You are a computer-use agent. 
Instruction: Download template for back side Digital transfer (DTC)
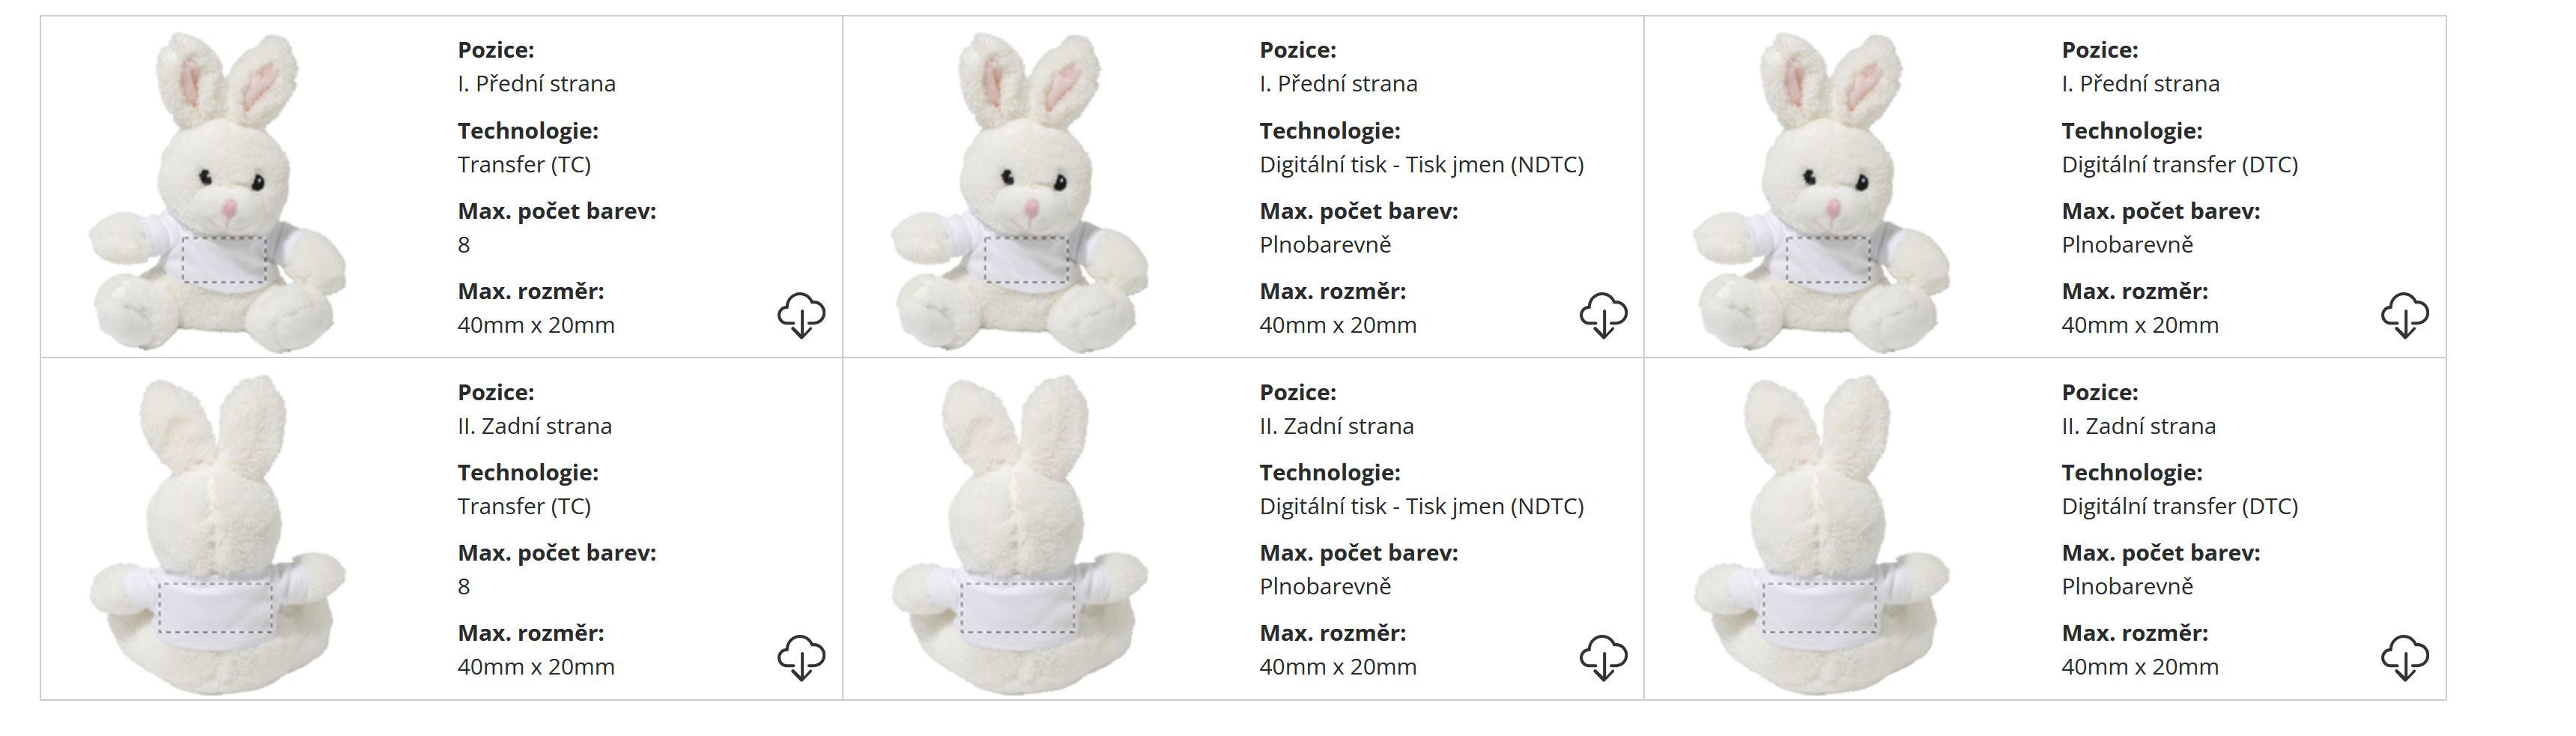click(x=2405, y=657)
